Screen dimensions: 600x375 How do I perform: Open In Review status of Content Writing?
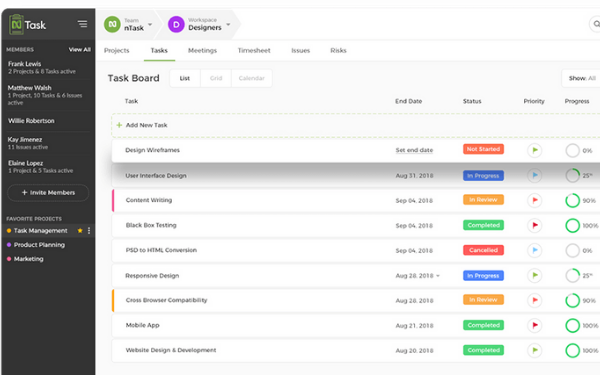483,199
